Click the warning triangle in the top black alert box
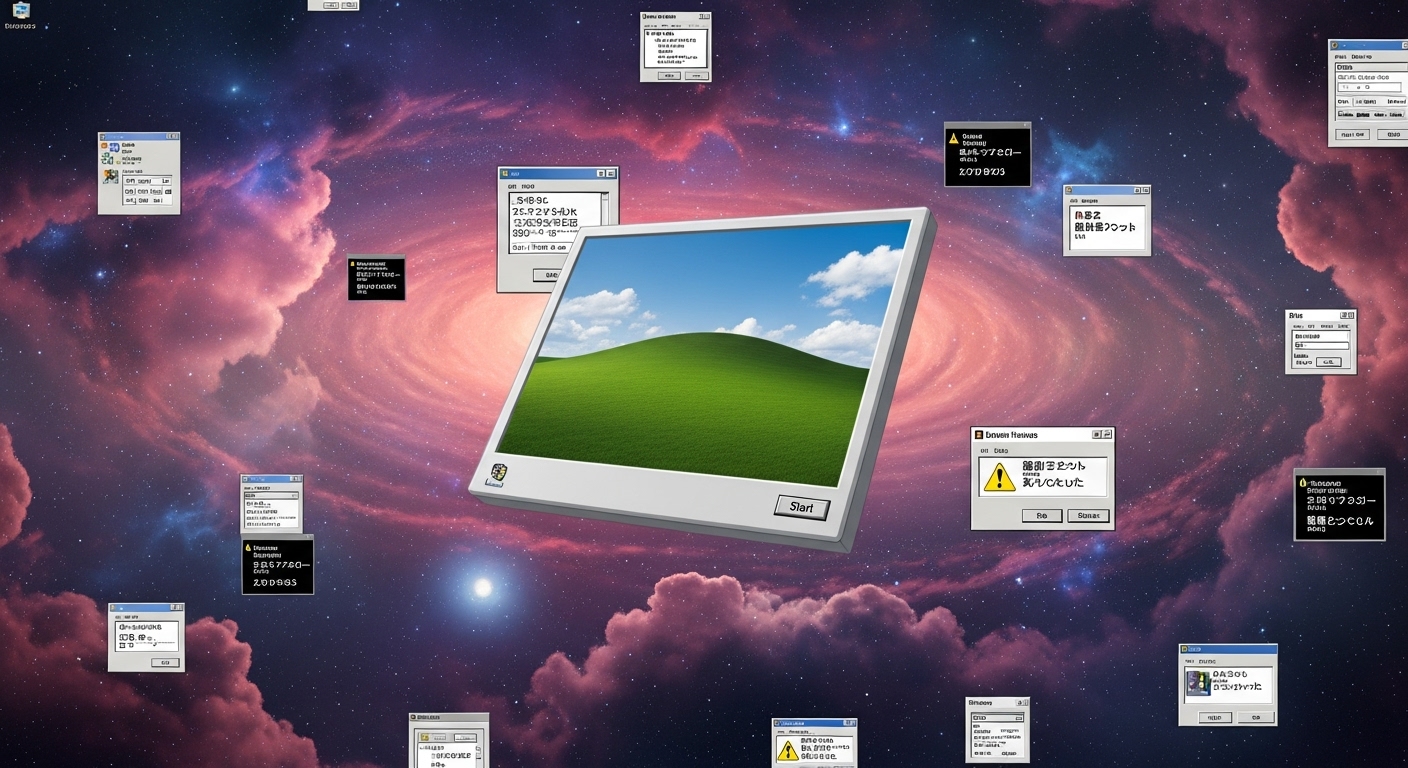The image size is (1408, 768). (x=954, y=139)
